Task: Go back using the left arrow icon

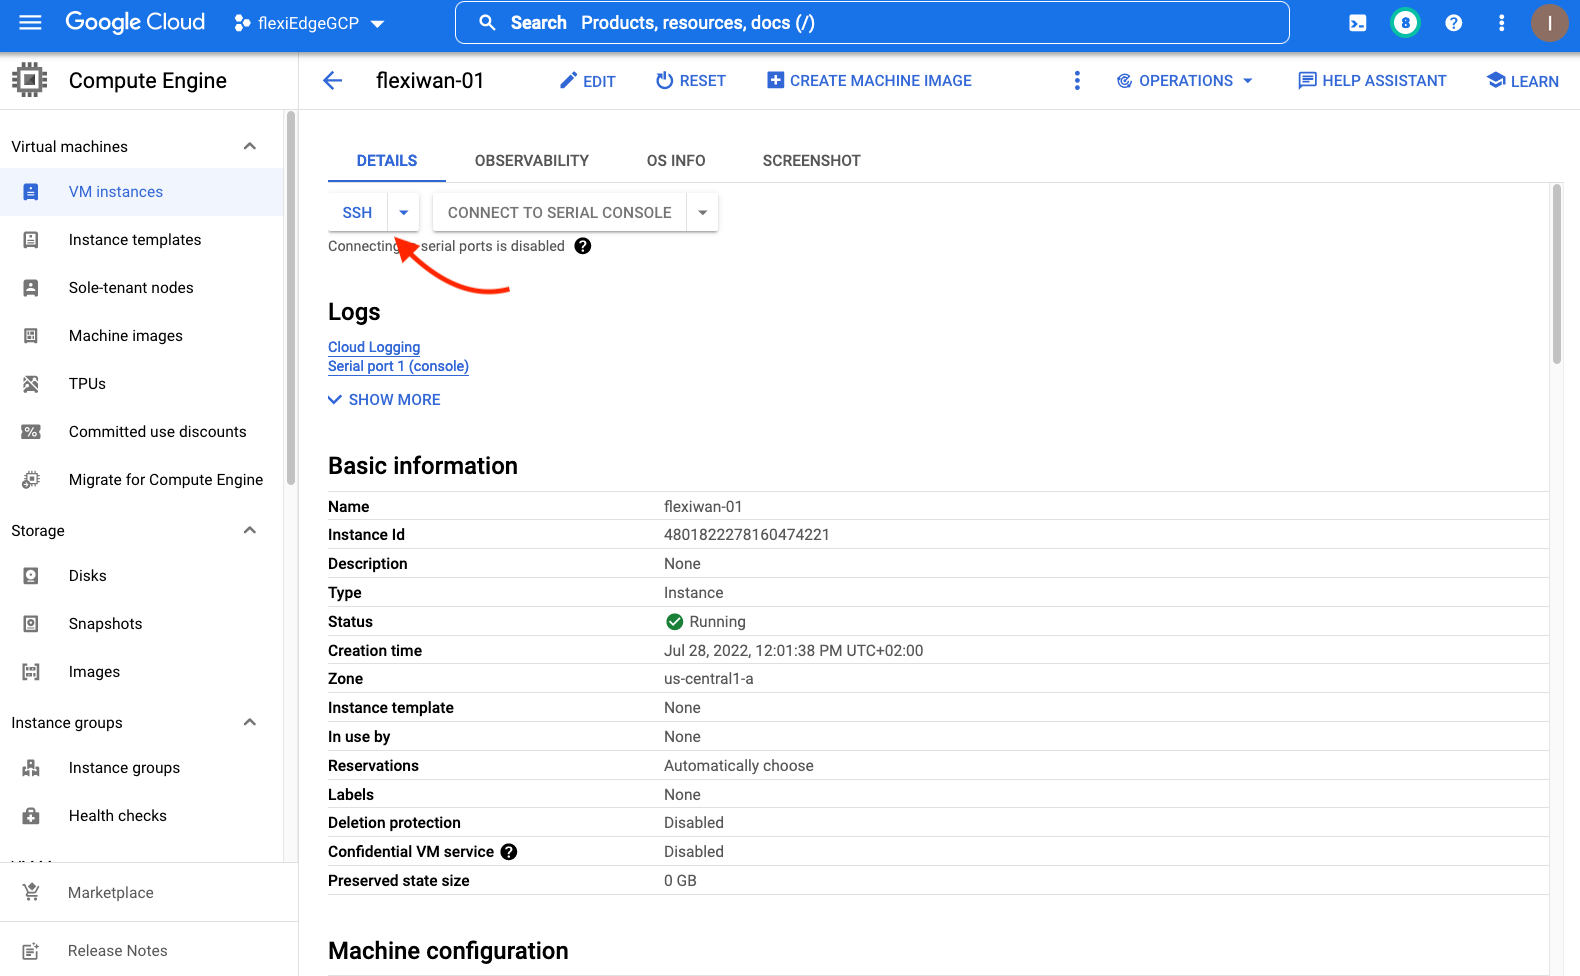Action: [333, 81]
